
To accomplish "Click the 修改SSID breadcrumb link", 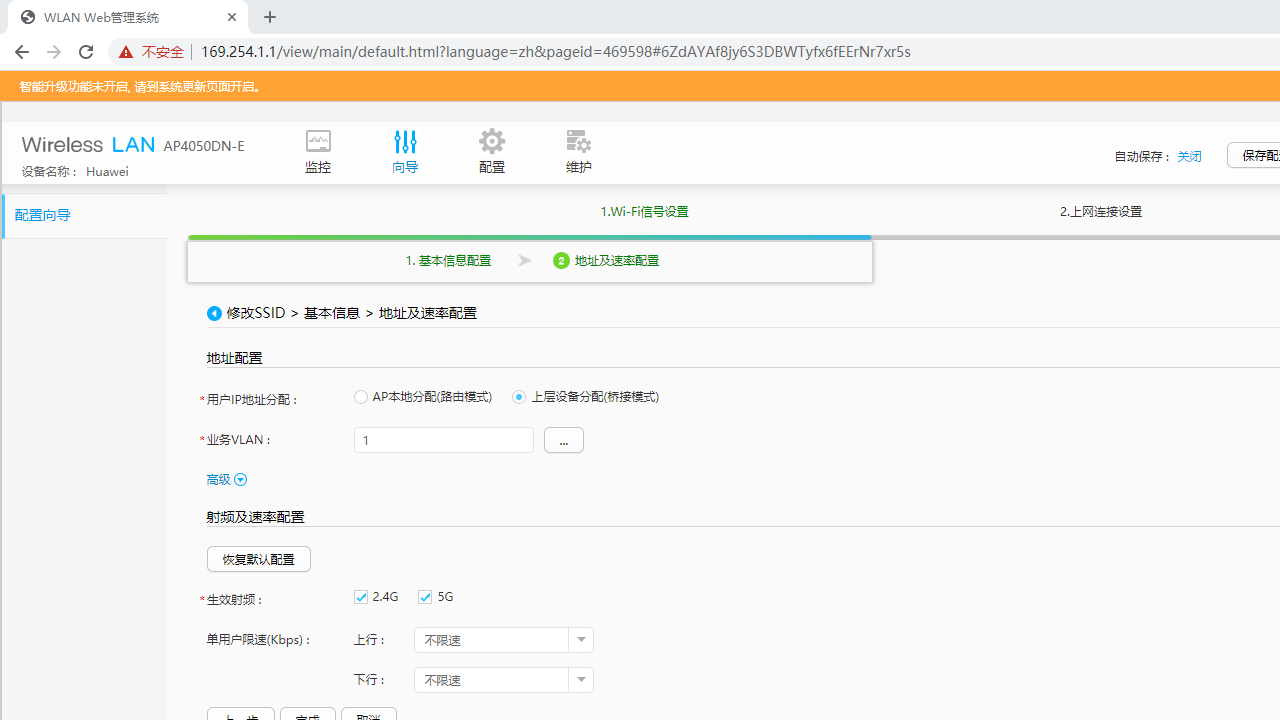I will point(256,313).
